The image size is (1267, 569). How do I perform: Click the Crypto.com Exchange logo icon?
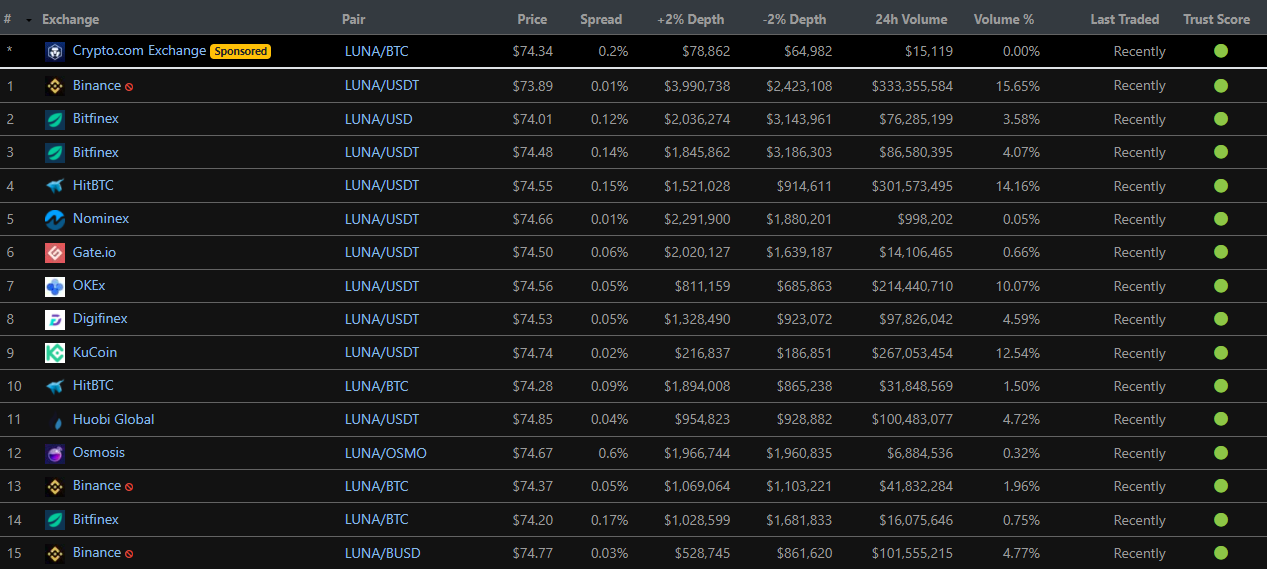point(55,52)
